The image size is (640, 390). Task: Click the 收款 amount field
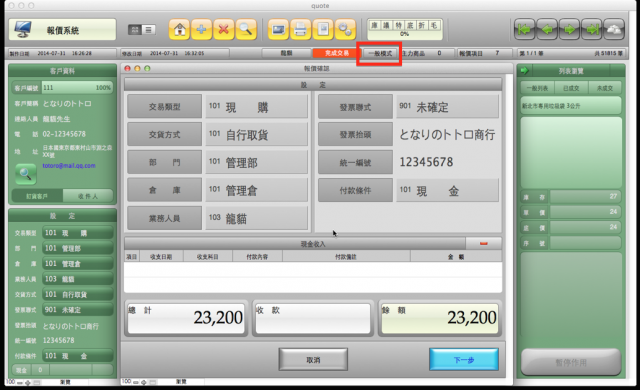coord(313,318)
